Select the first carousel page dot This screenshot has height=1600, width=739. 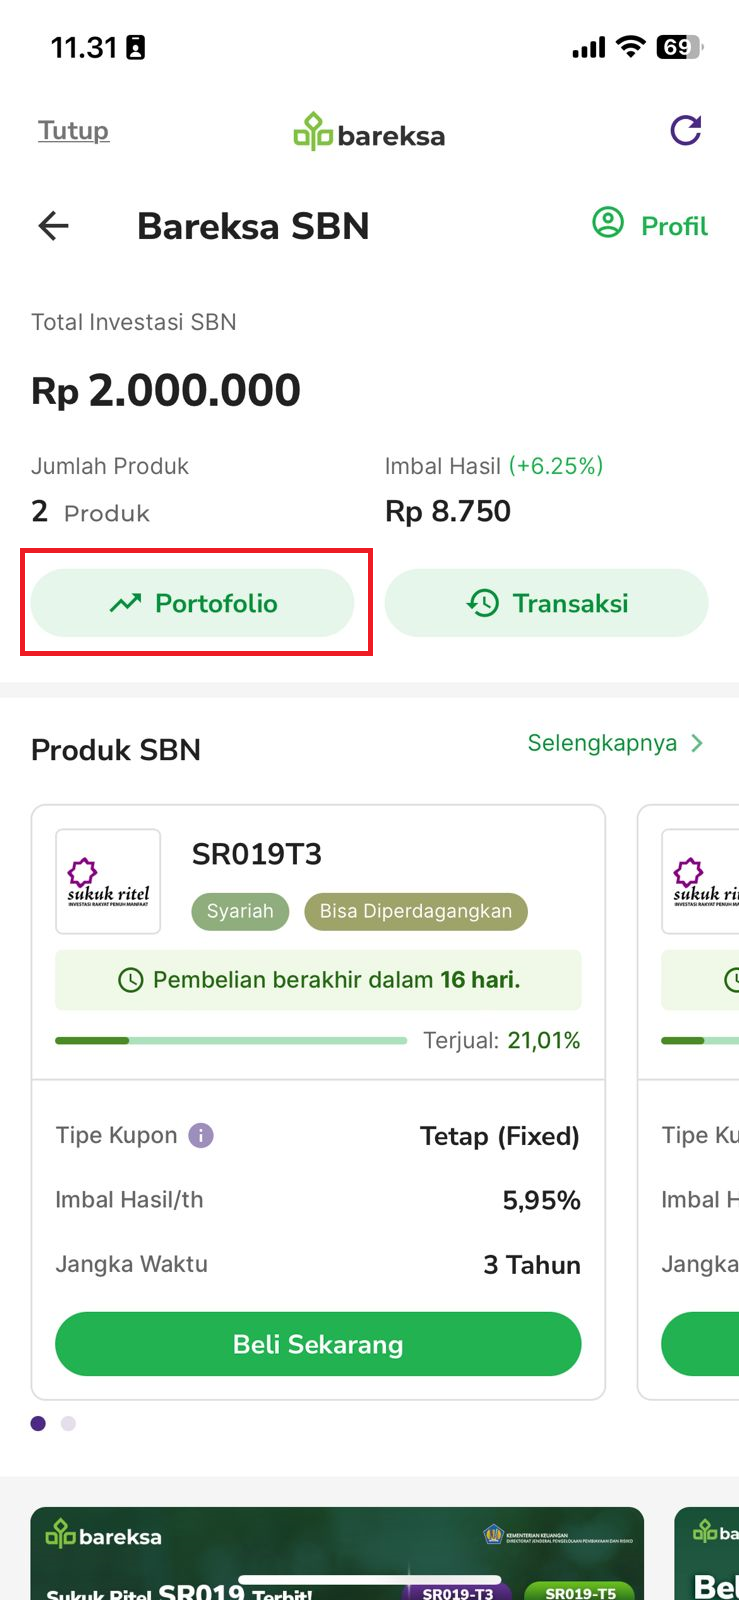38,1423
